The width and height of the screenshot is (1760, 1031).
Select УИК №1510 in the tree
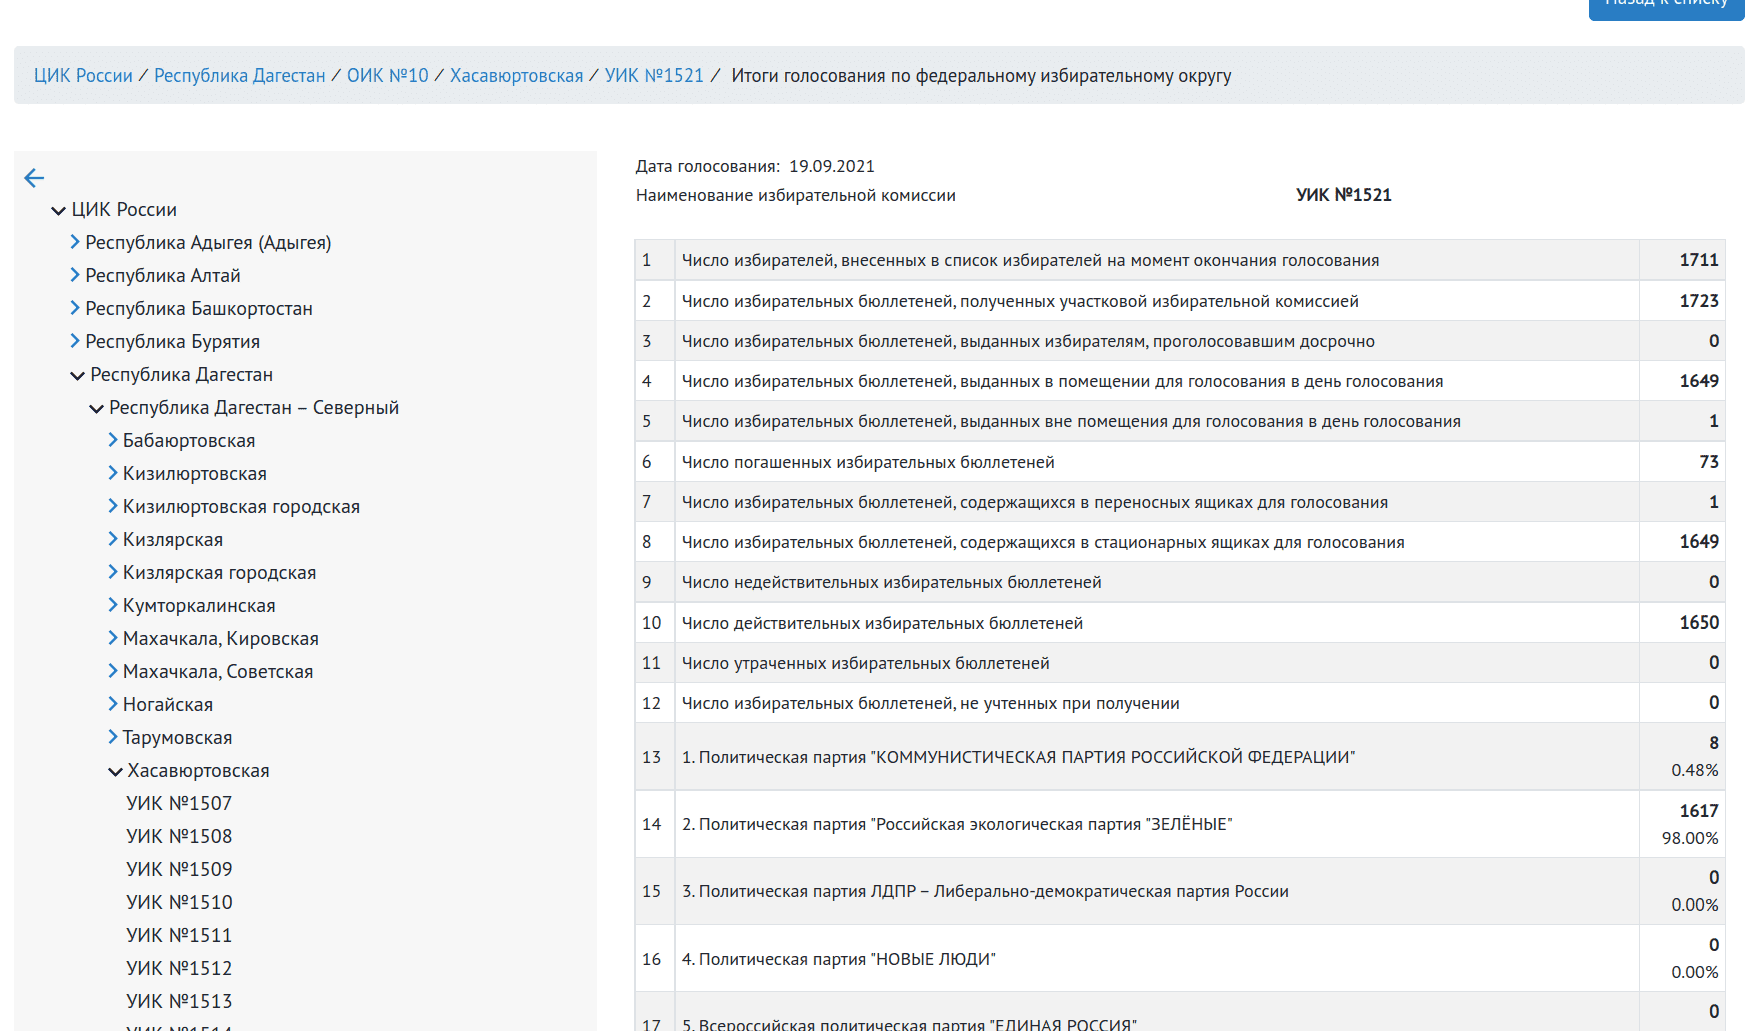click(x=179, y=902)
